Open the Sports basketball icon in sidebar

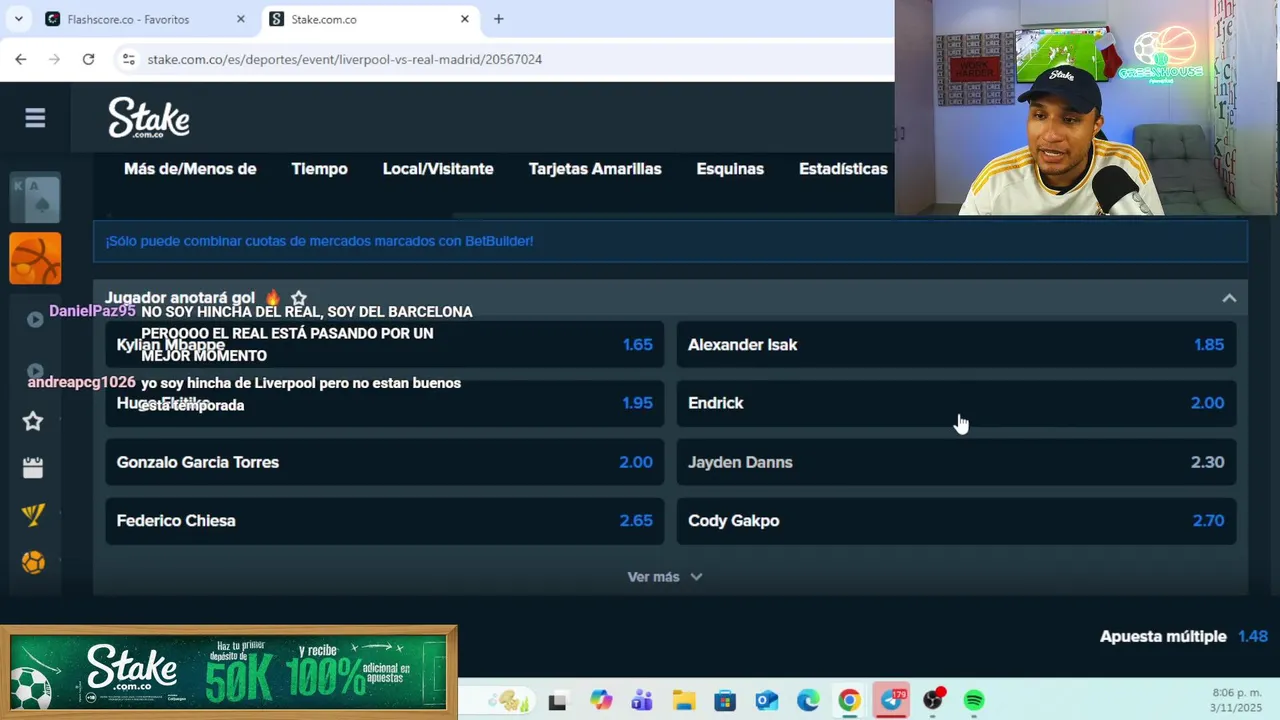pyautogui.click(x=35, y=259)
